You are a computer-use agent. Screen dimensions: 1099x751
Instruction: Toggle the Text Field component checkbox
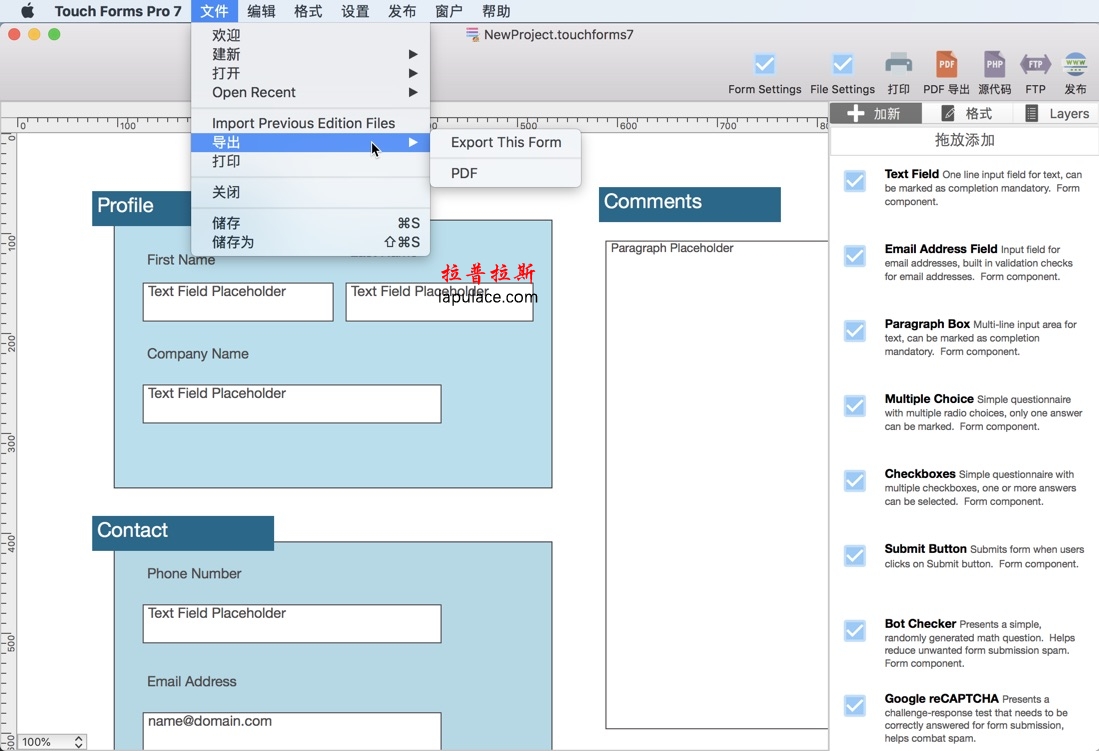855,181
